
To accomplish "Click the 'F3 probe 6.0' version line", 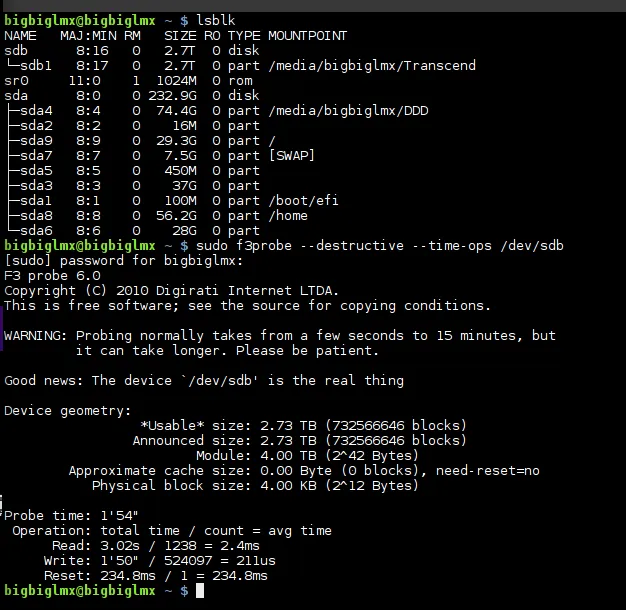I will click(52, 276).
